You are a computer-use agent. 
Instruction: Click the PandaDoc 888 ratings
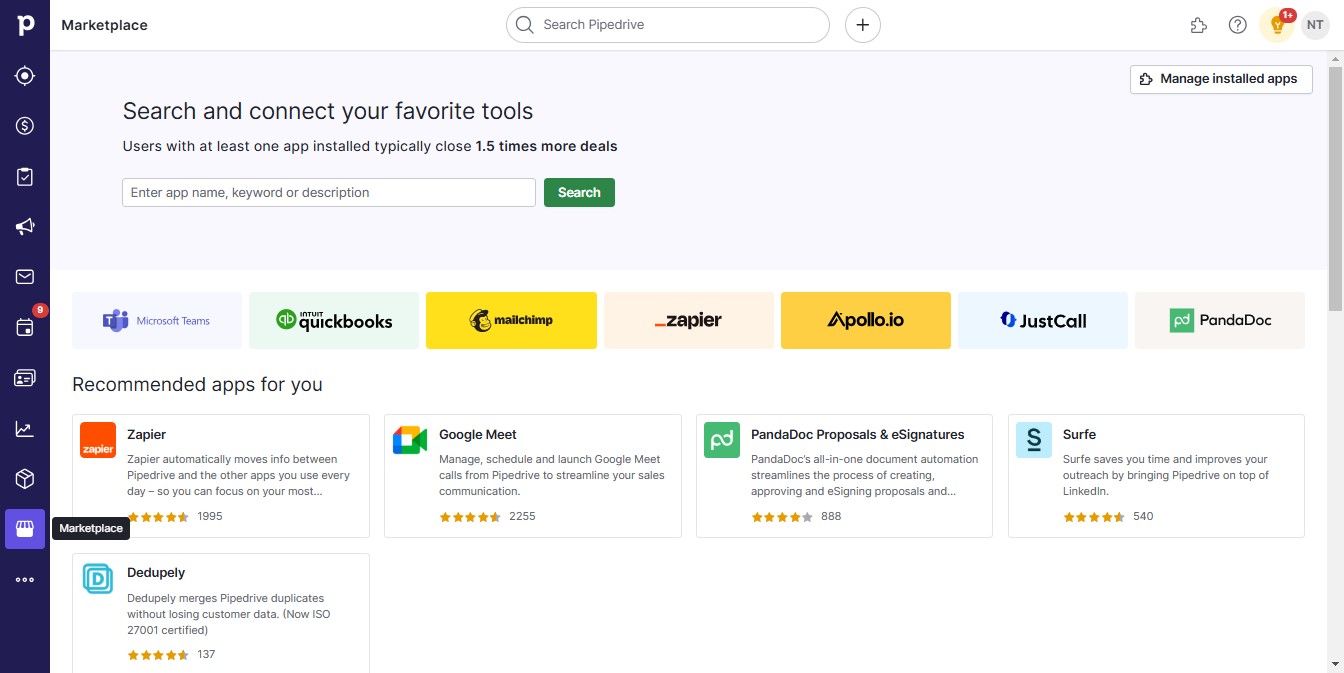[782, 517]
